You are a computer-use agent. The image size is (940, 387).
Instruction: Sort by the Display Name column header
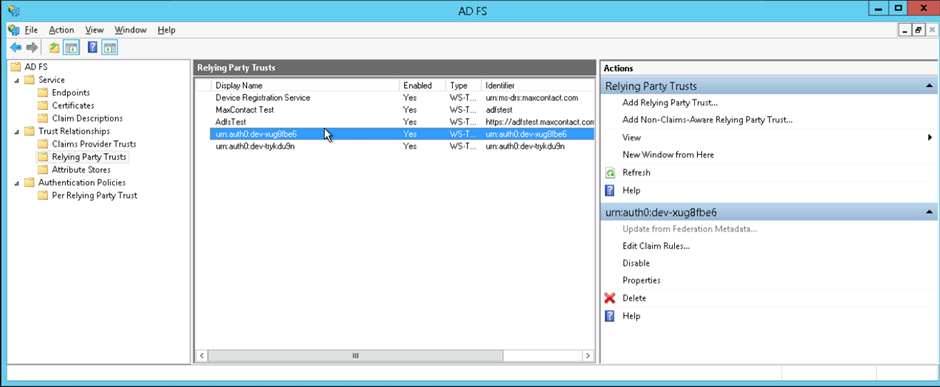pyautogui.click(x=306, y=86)
